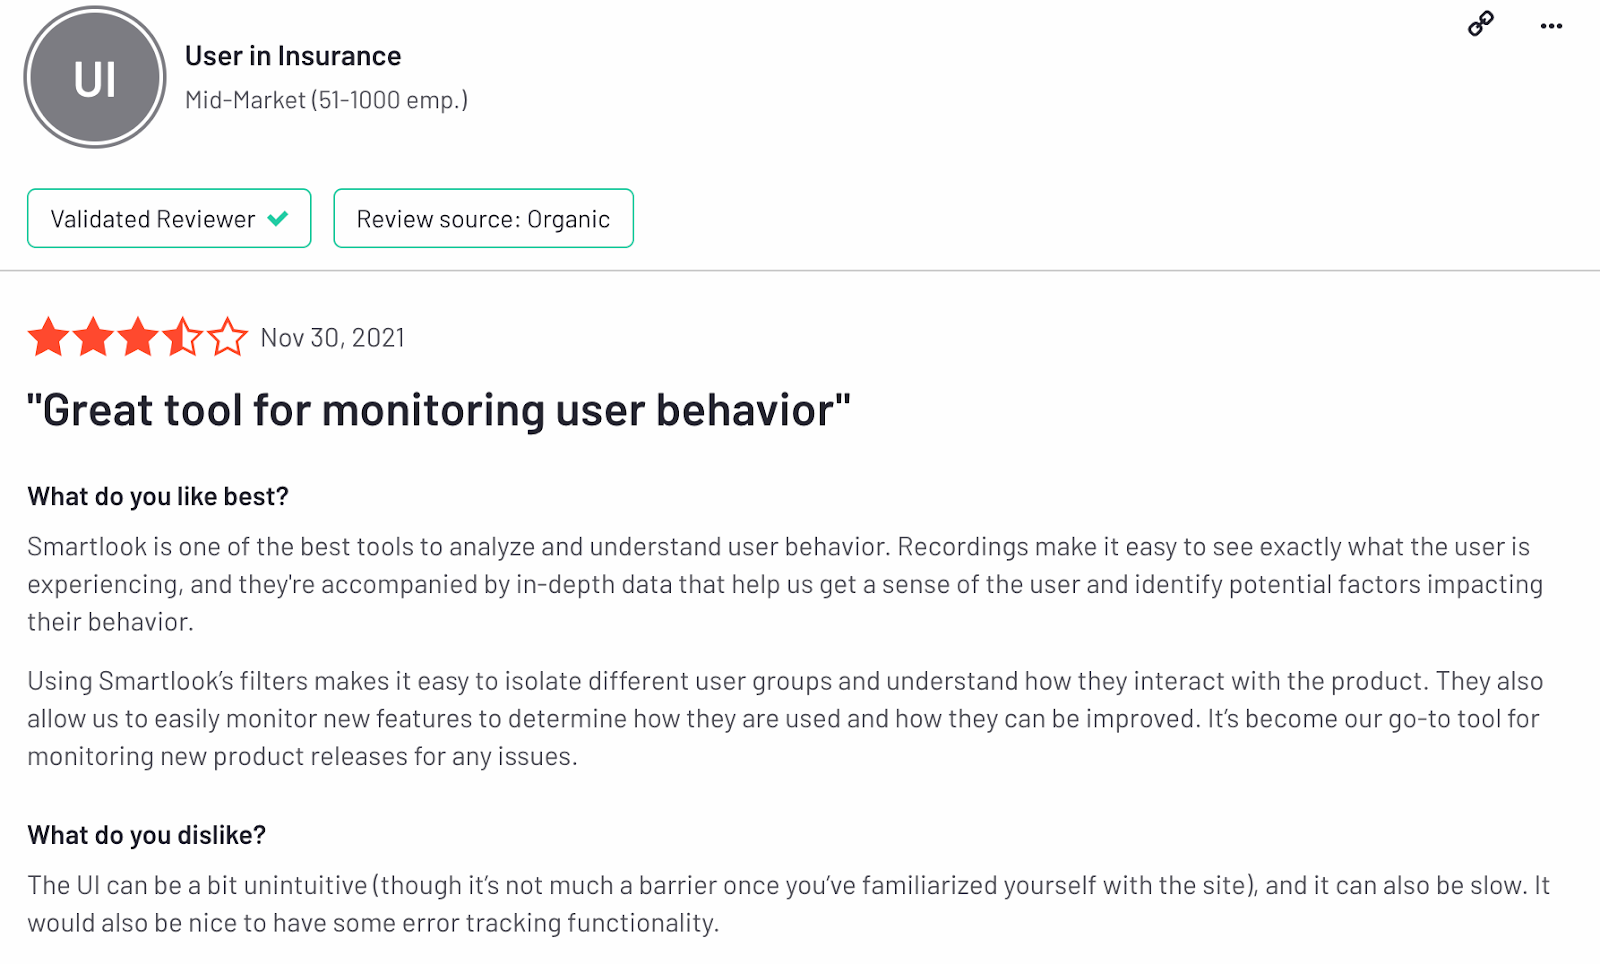This screenshot has height=964, width=1600.
Task: Click the green validated checkmark icon
Action: [278, 218]
